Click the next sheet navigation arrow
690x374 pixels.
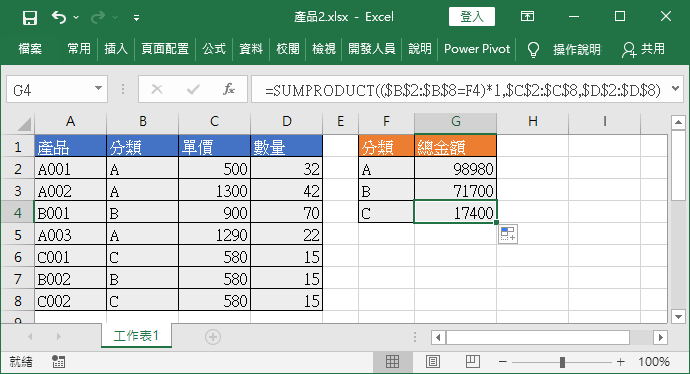(59, 337)
